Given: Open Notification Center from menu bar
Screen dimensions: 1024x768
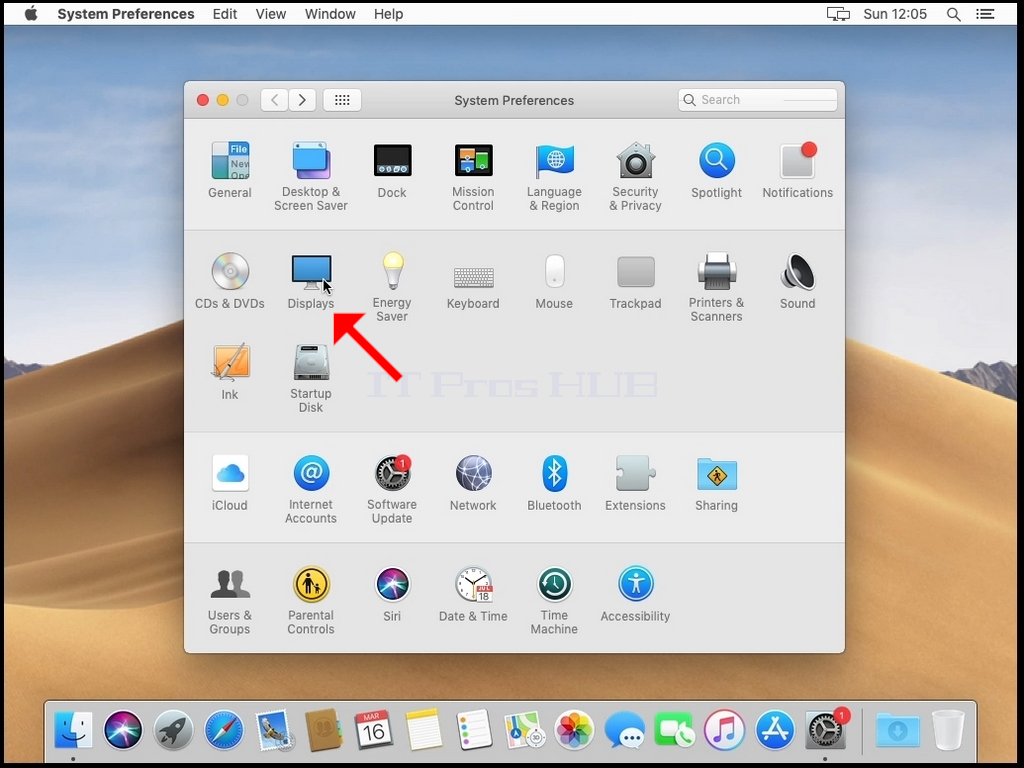Looking at the screenshot, I should click(x=985, y=14).
